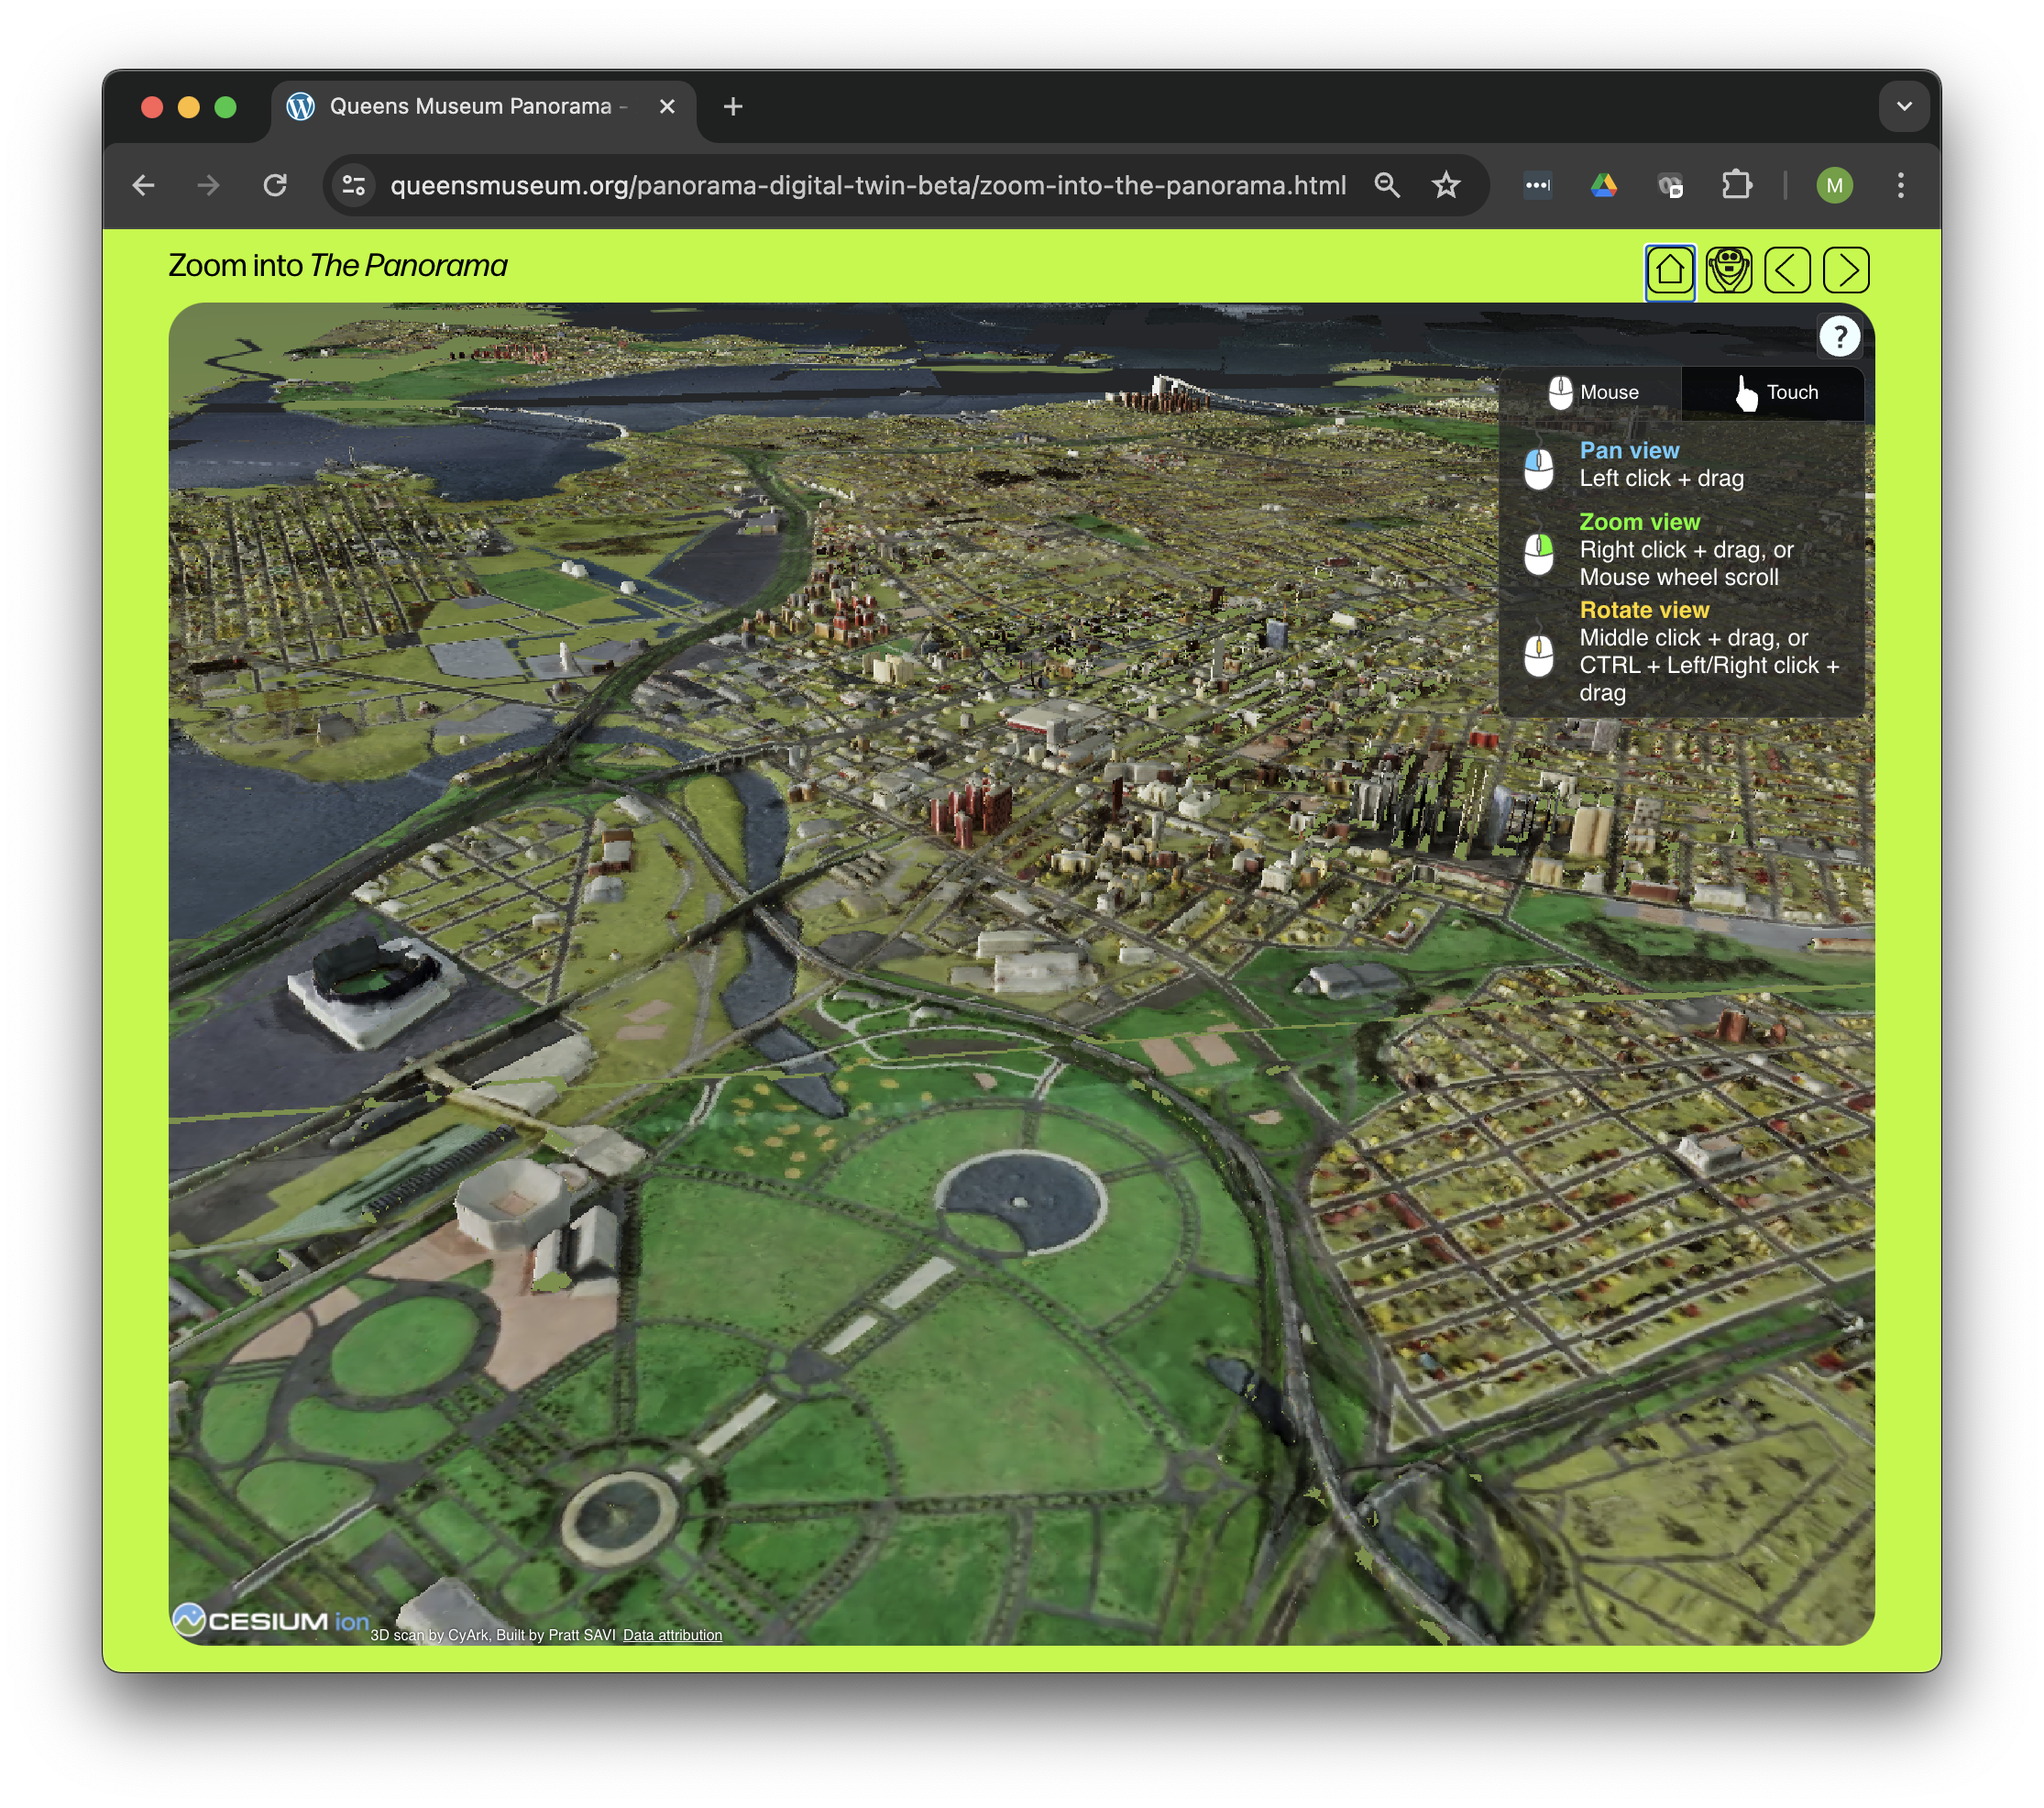Screen dimensions: 2044x1808
Task: Click the Rotate view mouse icon
Action: (1539, 655)
